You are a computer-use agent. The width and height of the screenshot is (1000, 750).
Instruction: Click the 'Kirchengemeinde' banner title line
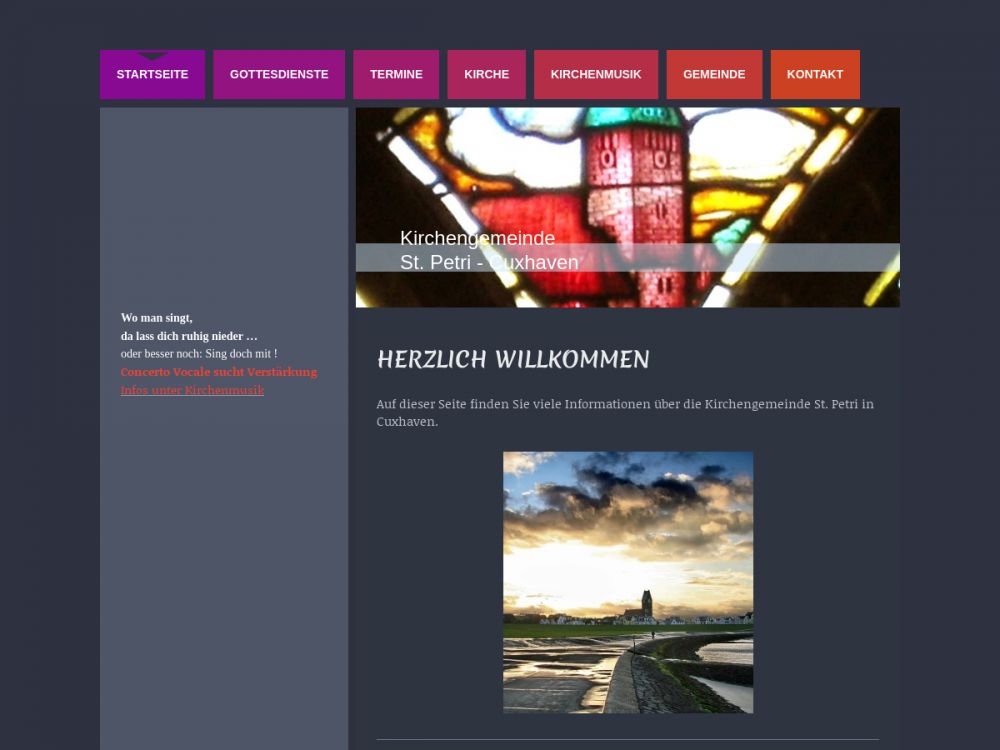tap(477, 238)
